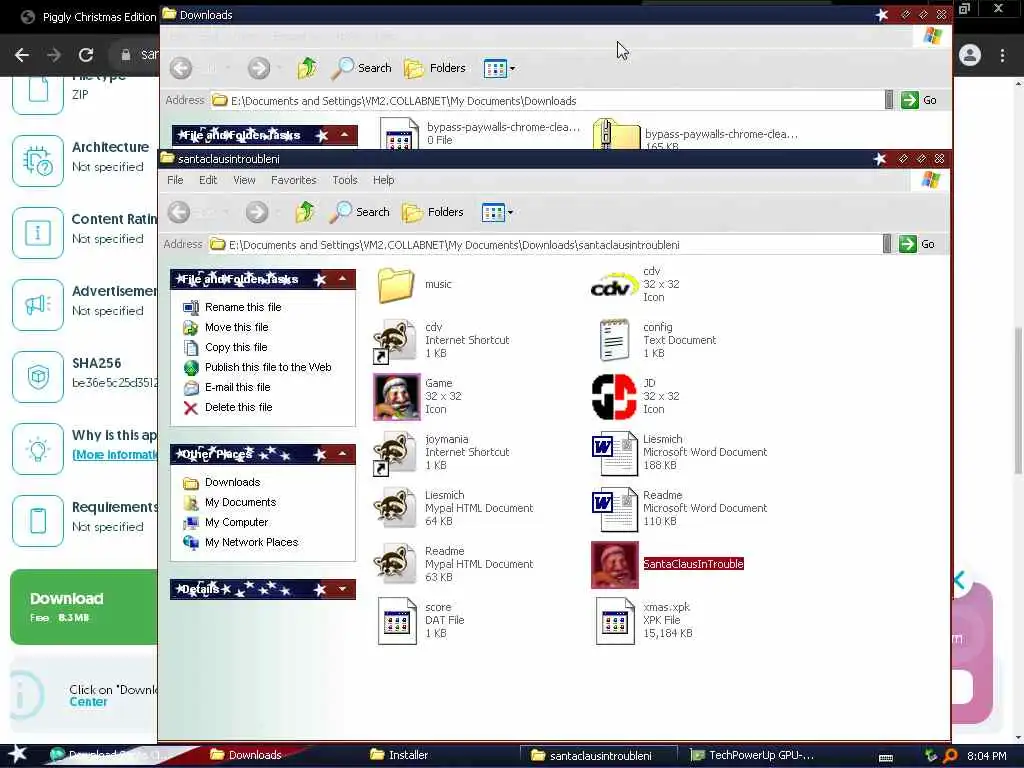The width and height of the screenshot is (1024, 768).
Task: Click the address field in Downloads window
Action: click(x=547, y=101)
